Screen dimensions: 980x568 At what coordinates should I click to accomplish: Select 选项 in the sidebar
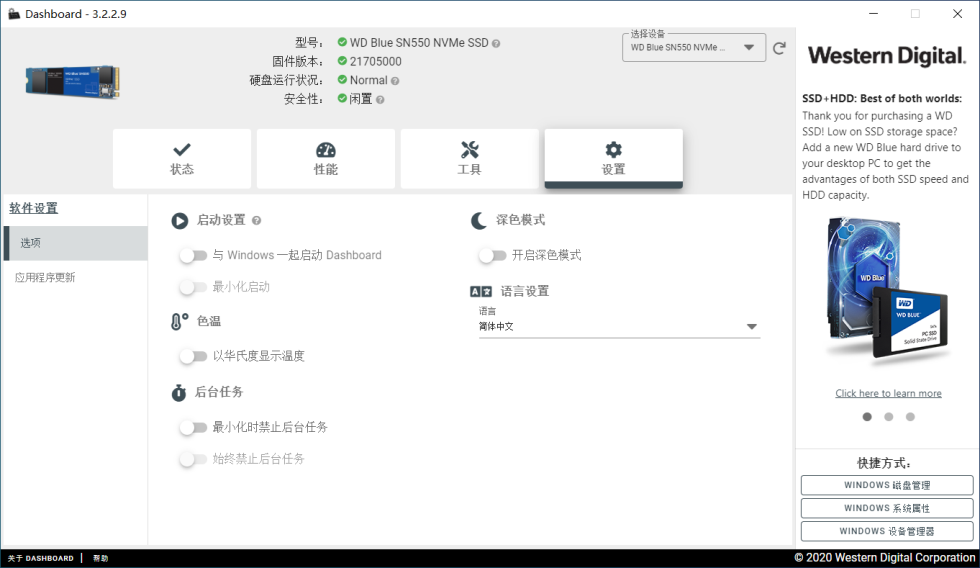click(x=76, y=243)
